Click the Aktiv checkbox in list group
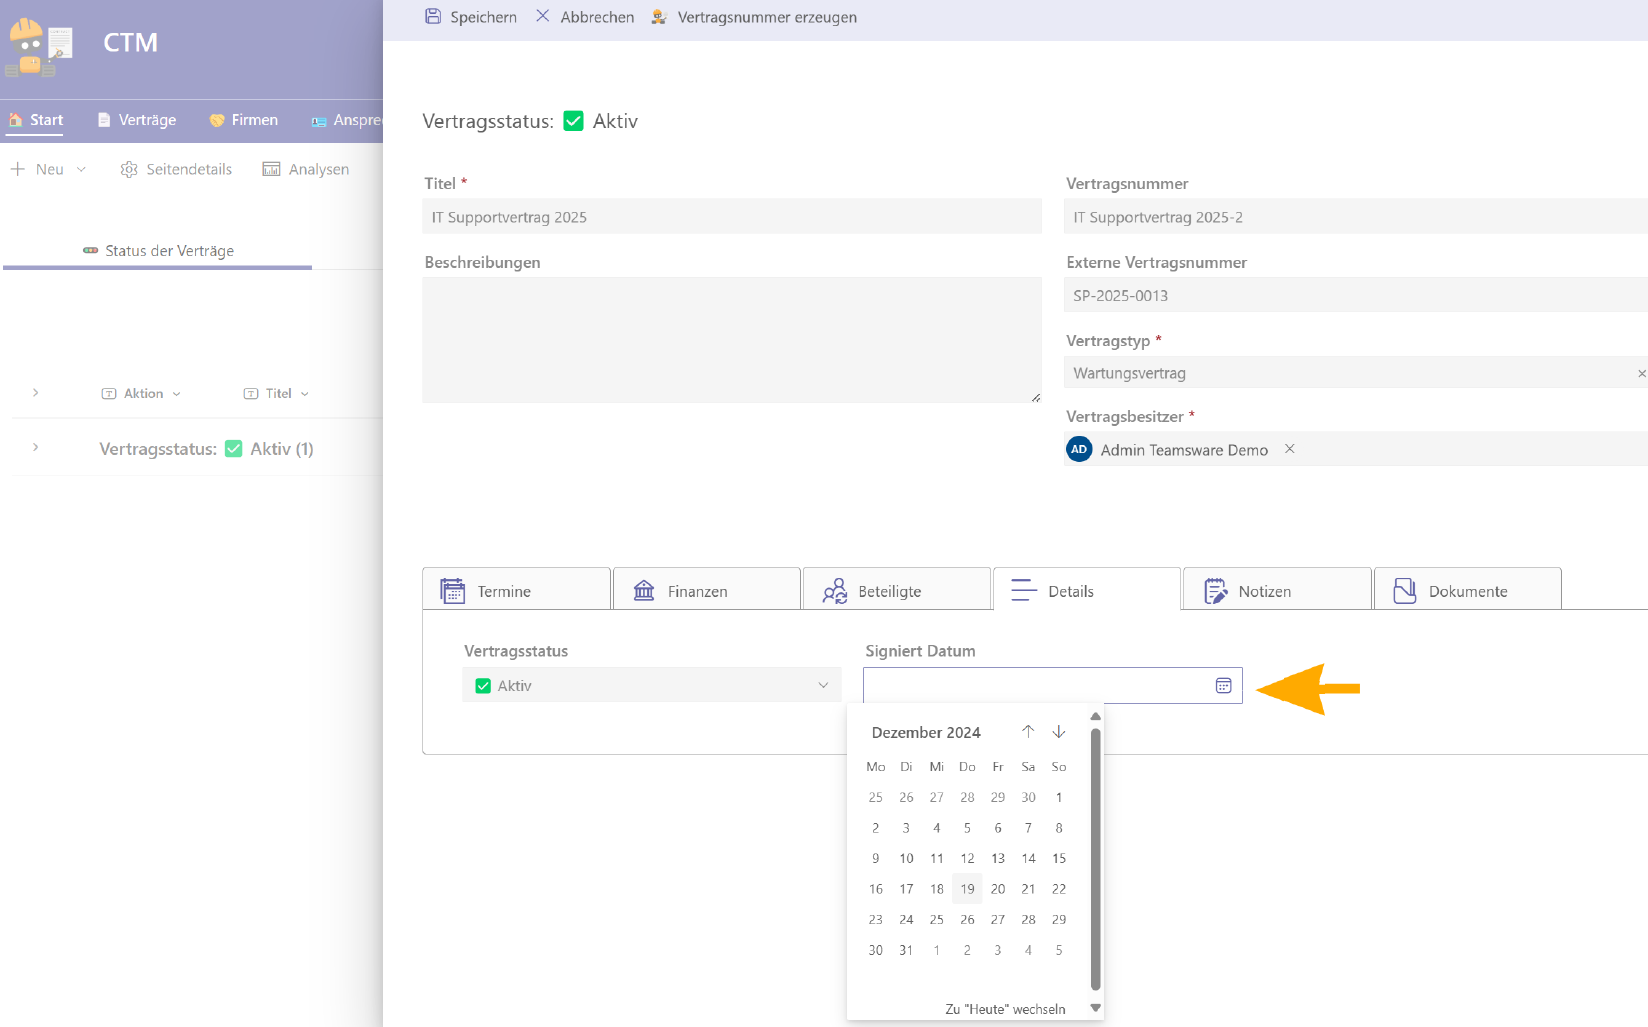This screenshot has height=1027, width=1648. [x=234, y=449]
